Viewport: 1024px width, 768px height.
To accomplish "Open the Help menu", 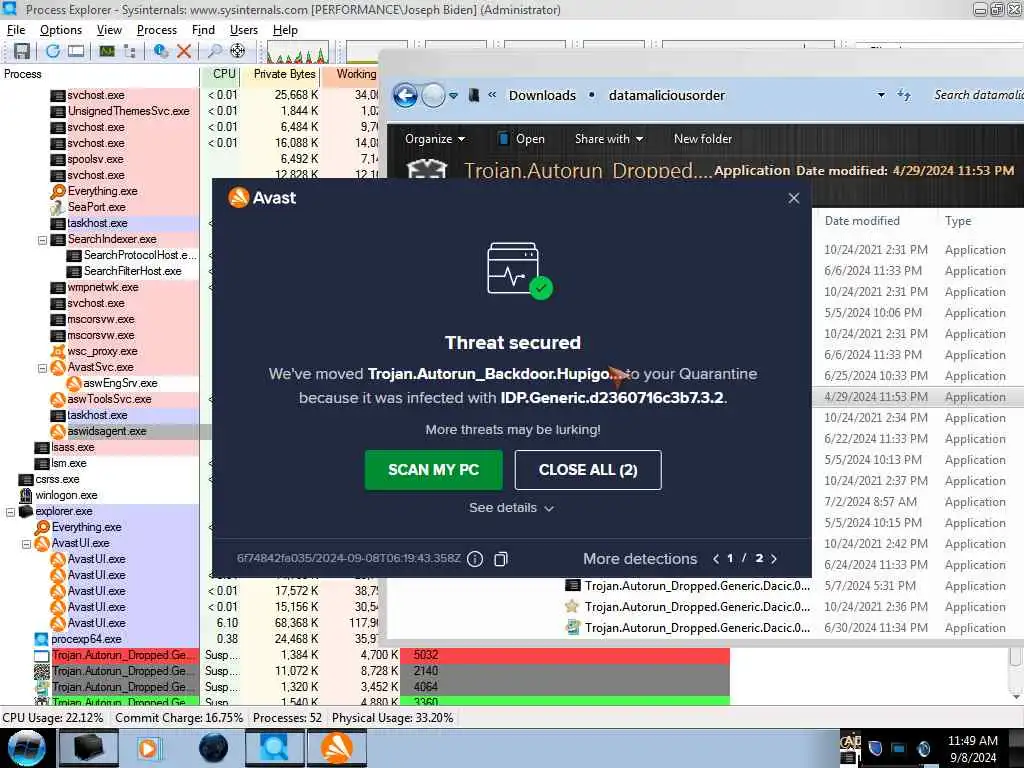I will pyautogui.click(x=285, y=30).
